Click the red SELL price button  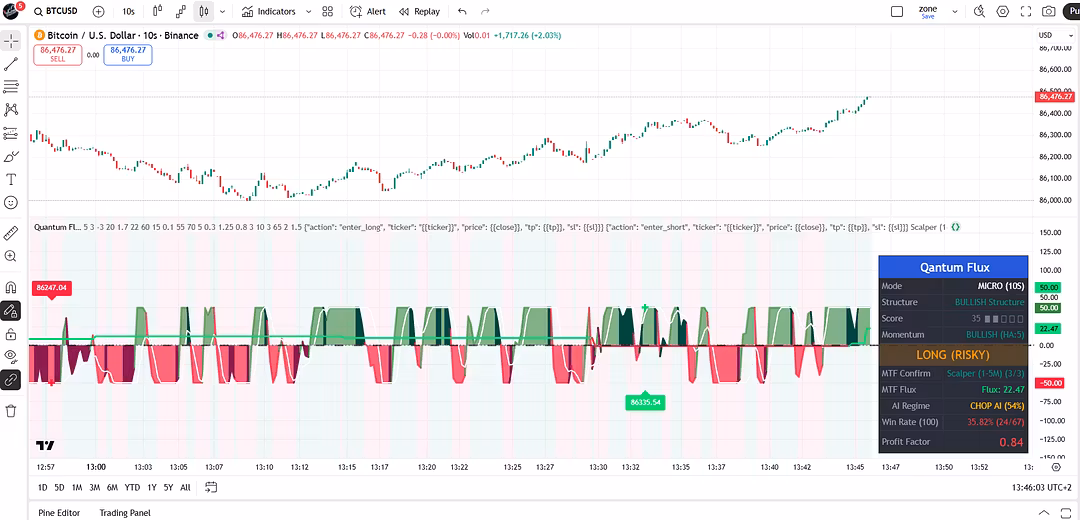coord(58,54)
